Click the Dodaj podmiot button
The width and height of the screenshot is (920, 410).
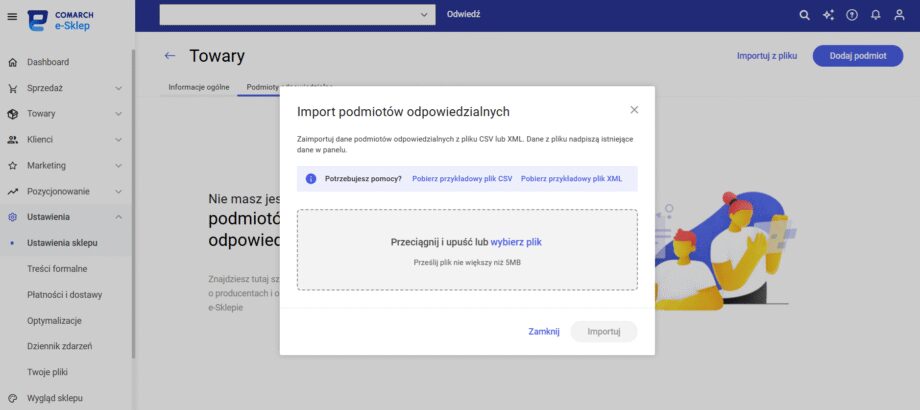point(858,56)
